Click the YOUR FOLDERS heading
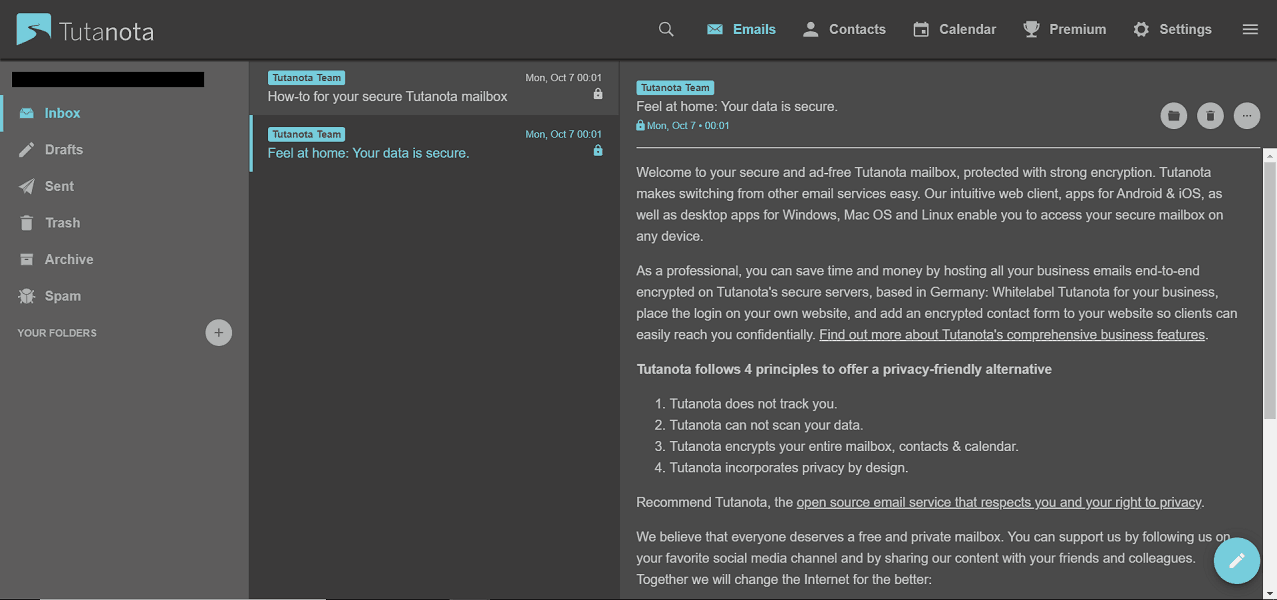This screenshot has width=1277, height=600. (57, 333)
